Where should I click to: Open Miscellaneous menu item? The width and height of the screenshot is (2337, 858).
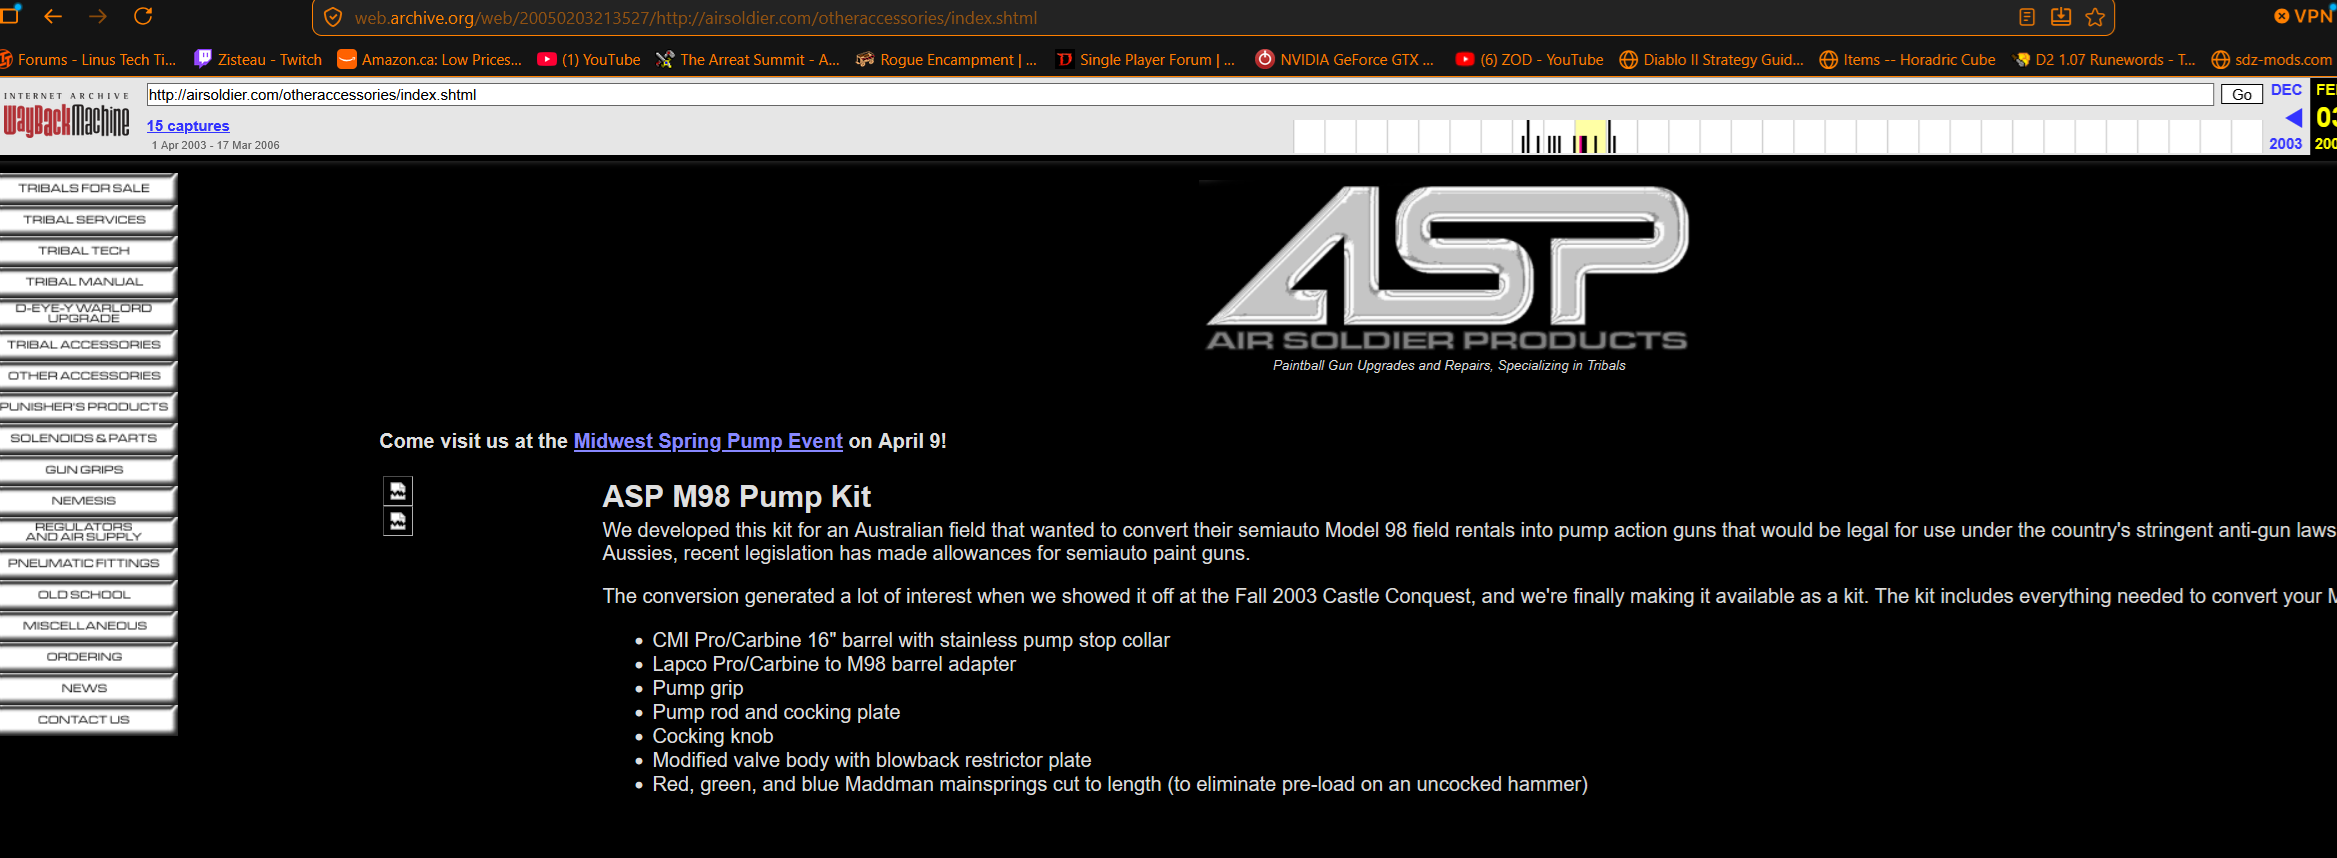click(88, 626)
